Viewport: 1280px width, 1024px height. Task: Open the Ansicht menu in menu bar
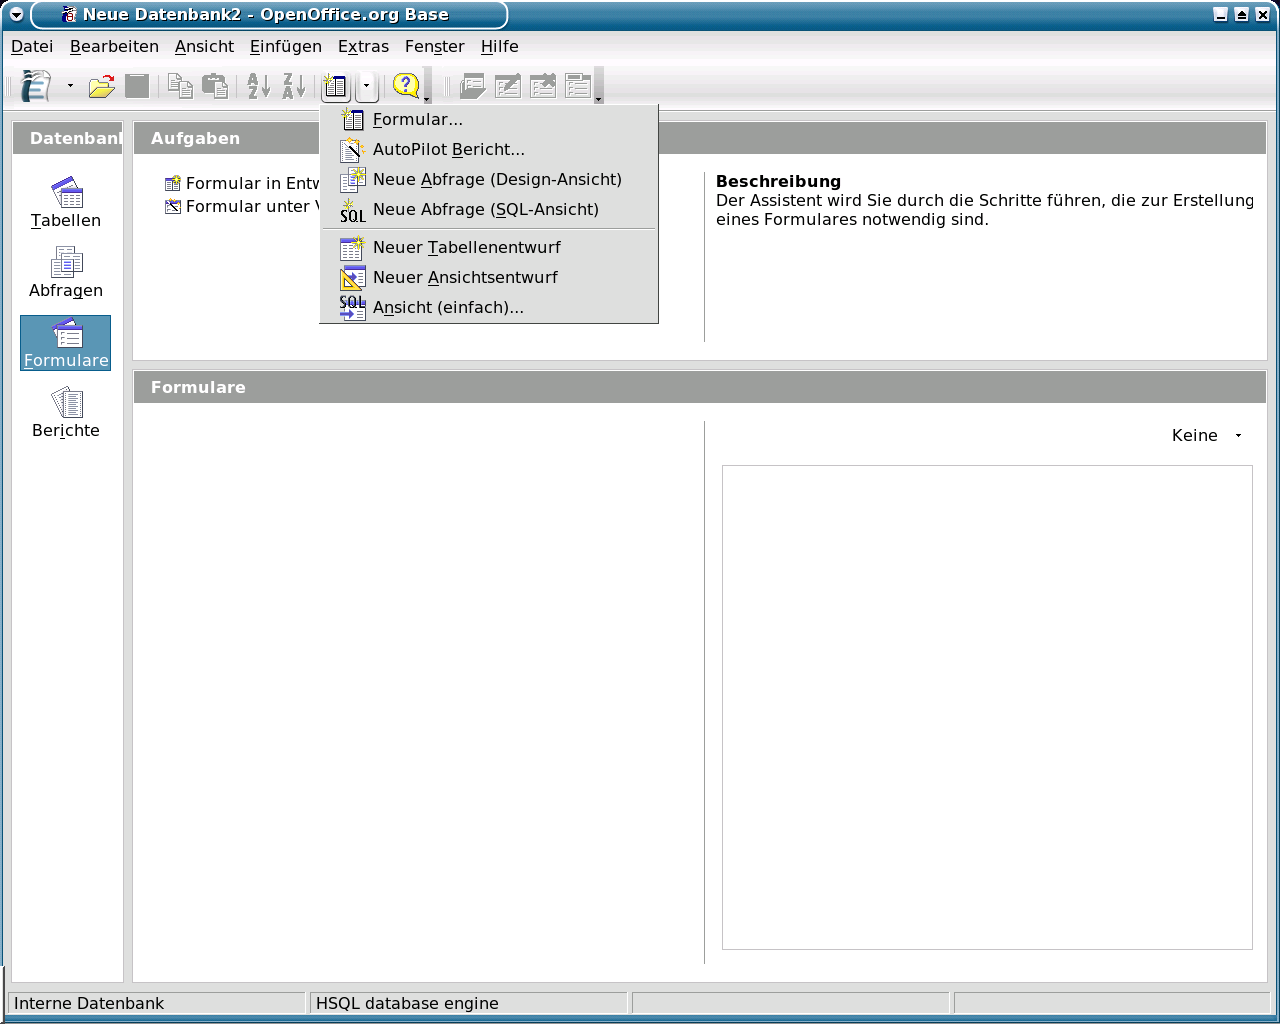tap(204, 46)
